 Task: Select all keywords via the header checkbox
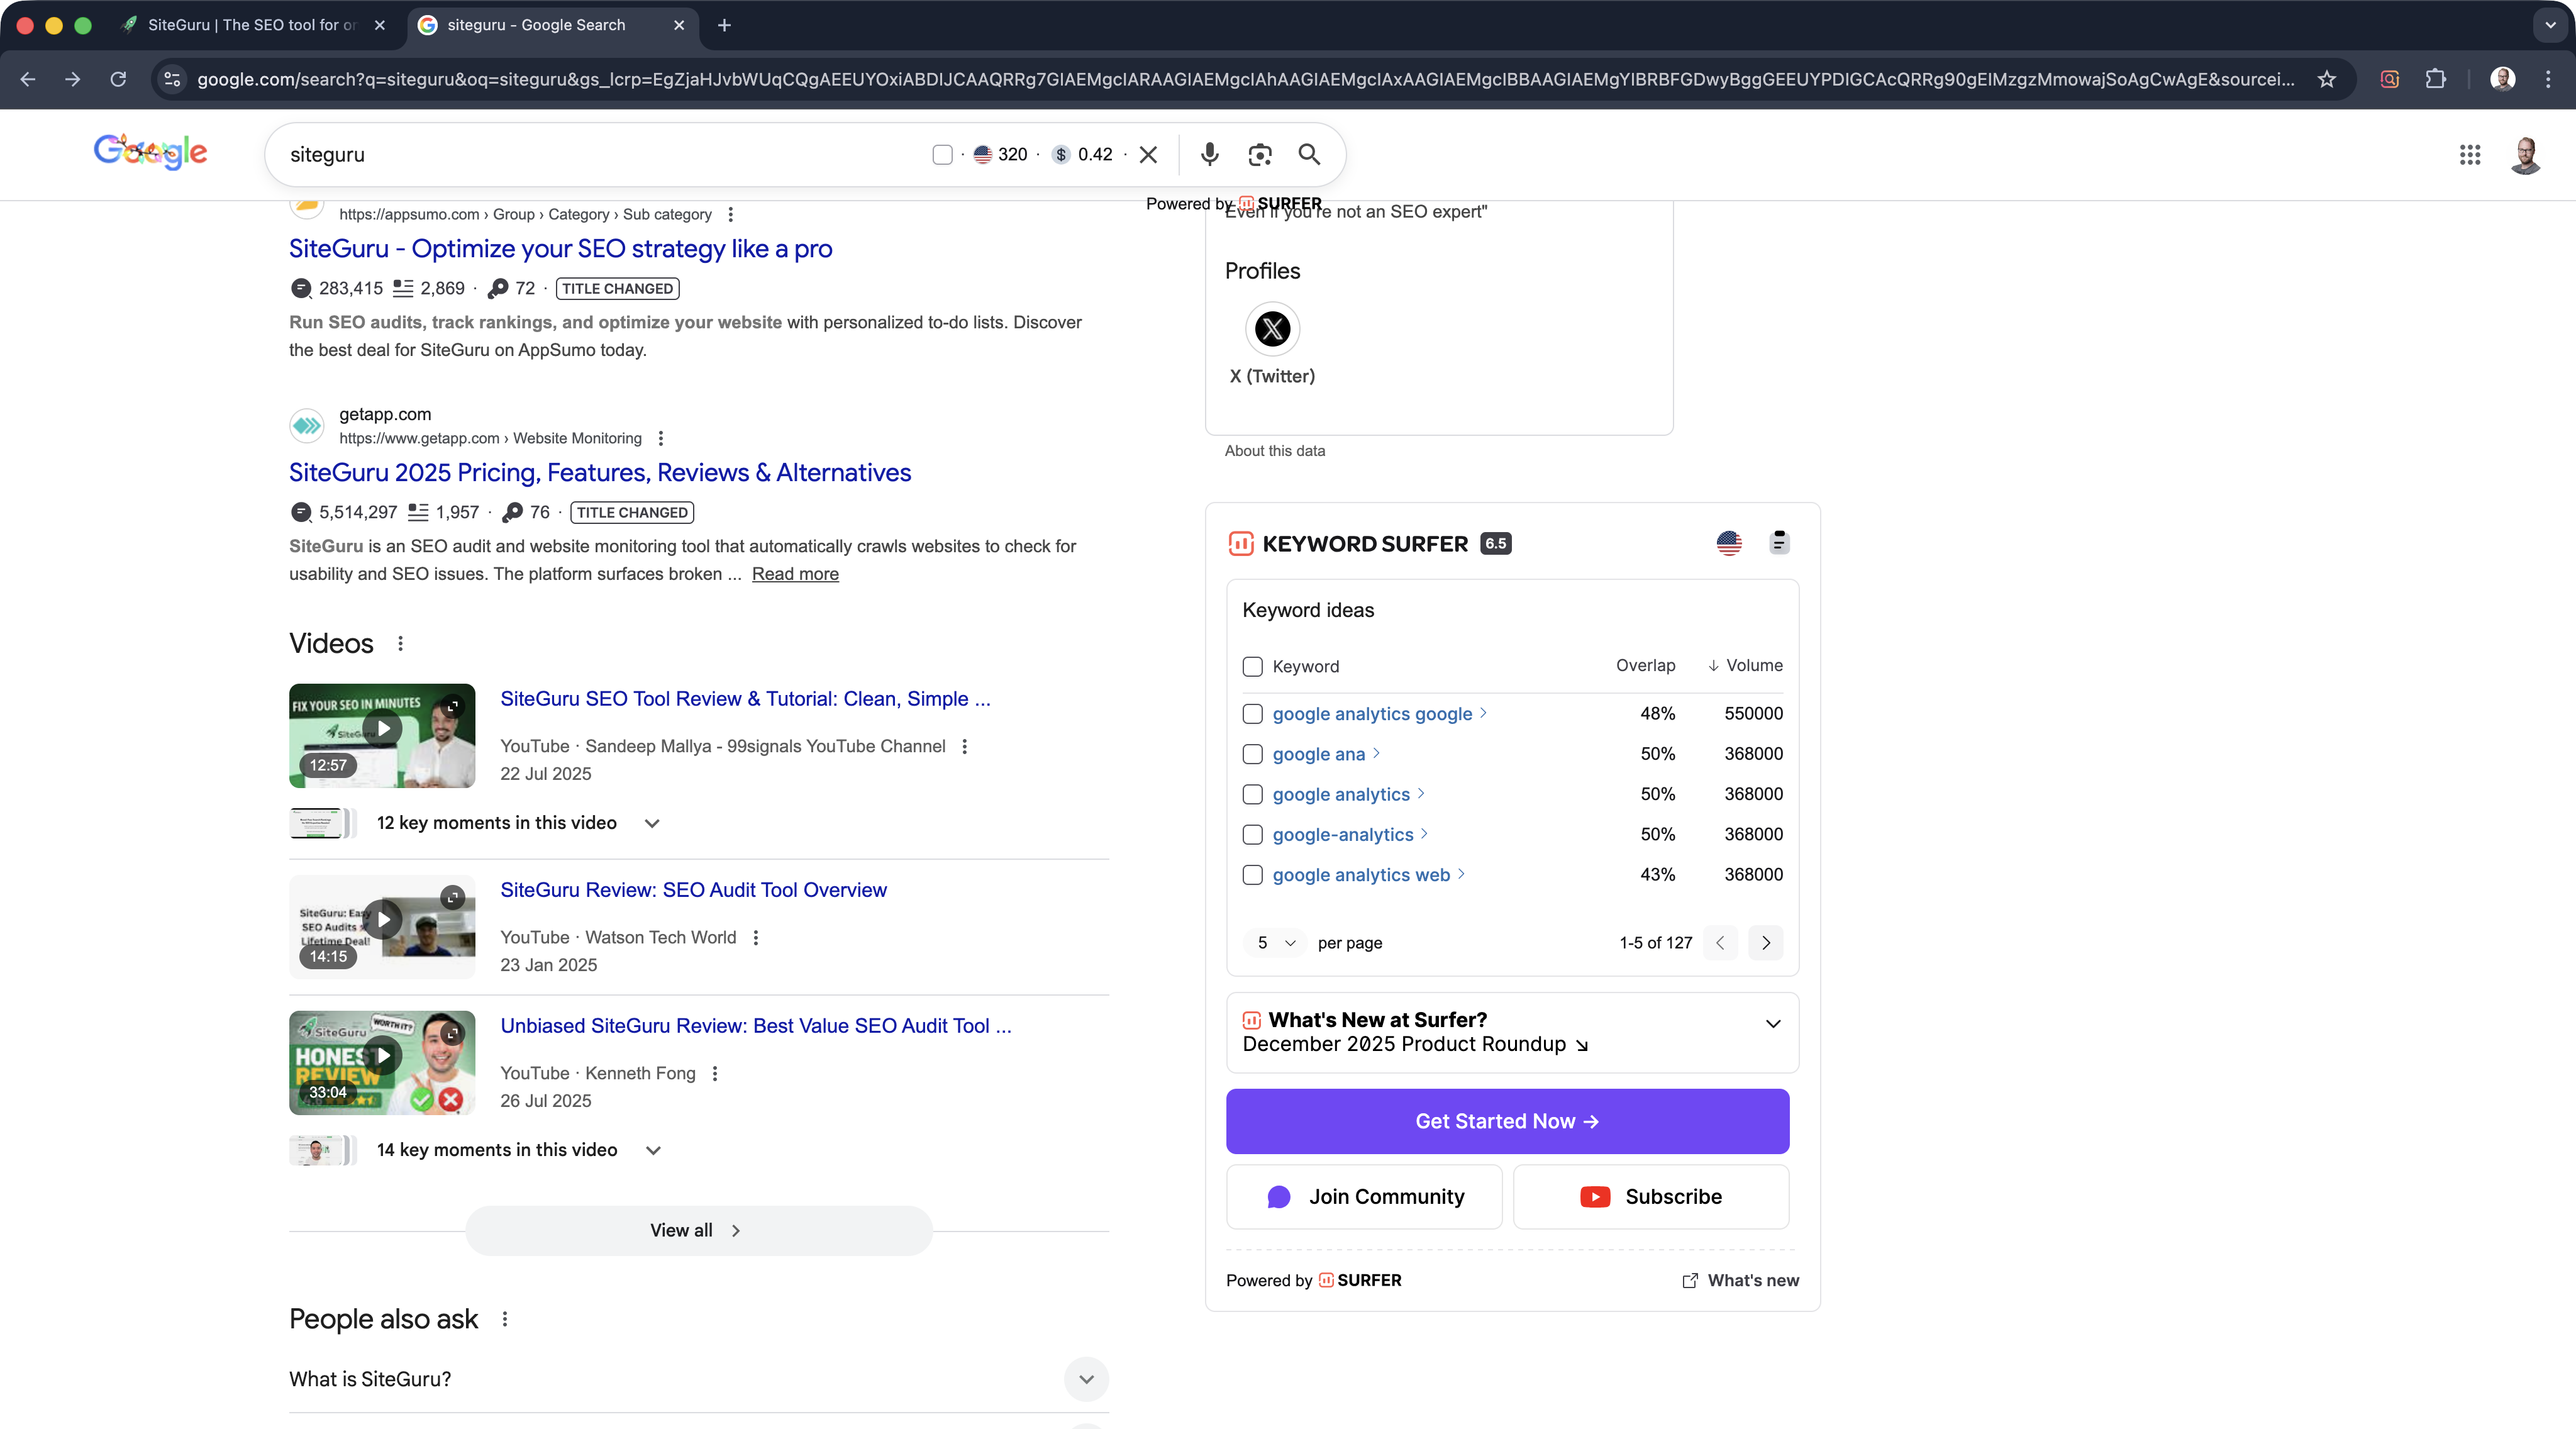[1252, 666]
